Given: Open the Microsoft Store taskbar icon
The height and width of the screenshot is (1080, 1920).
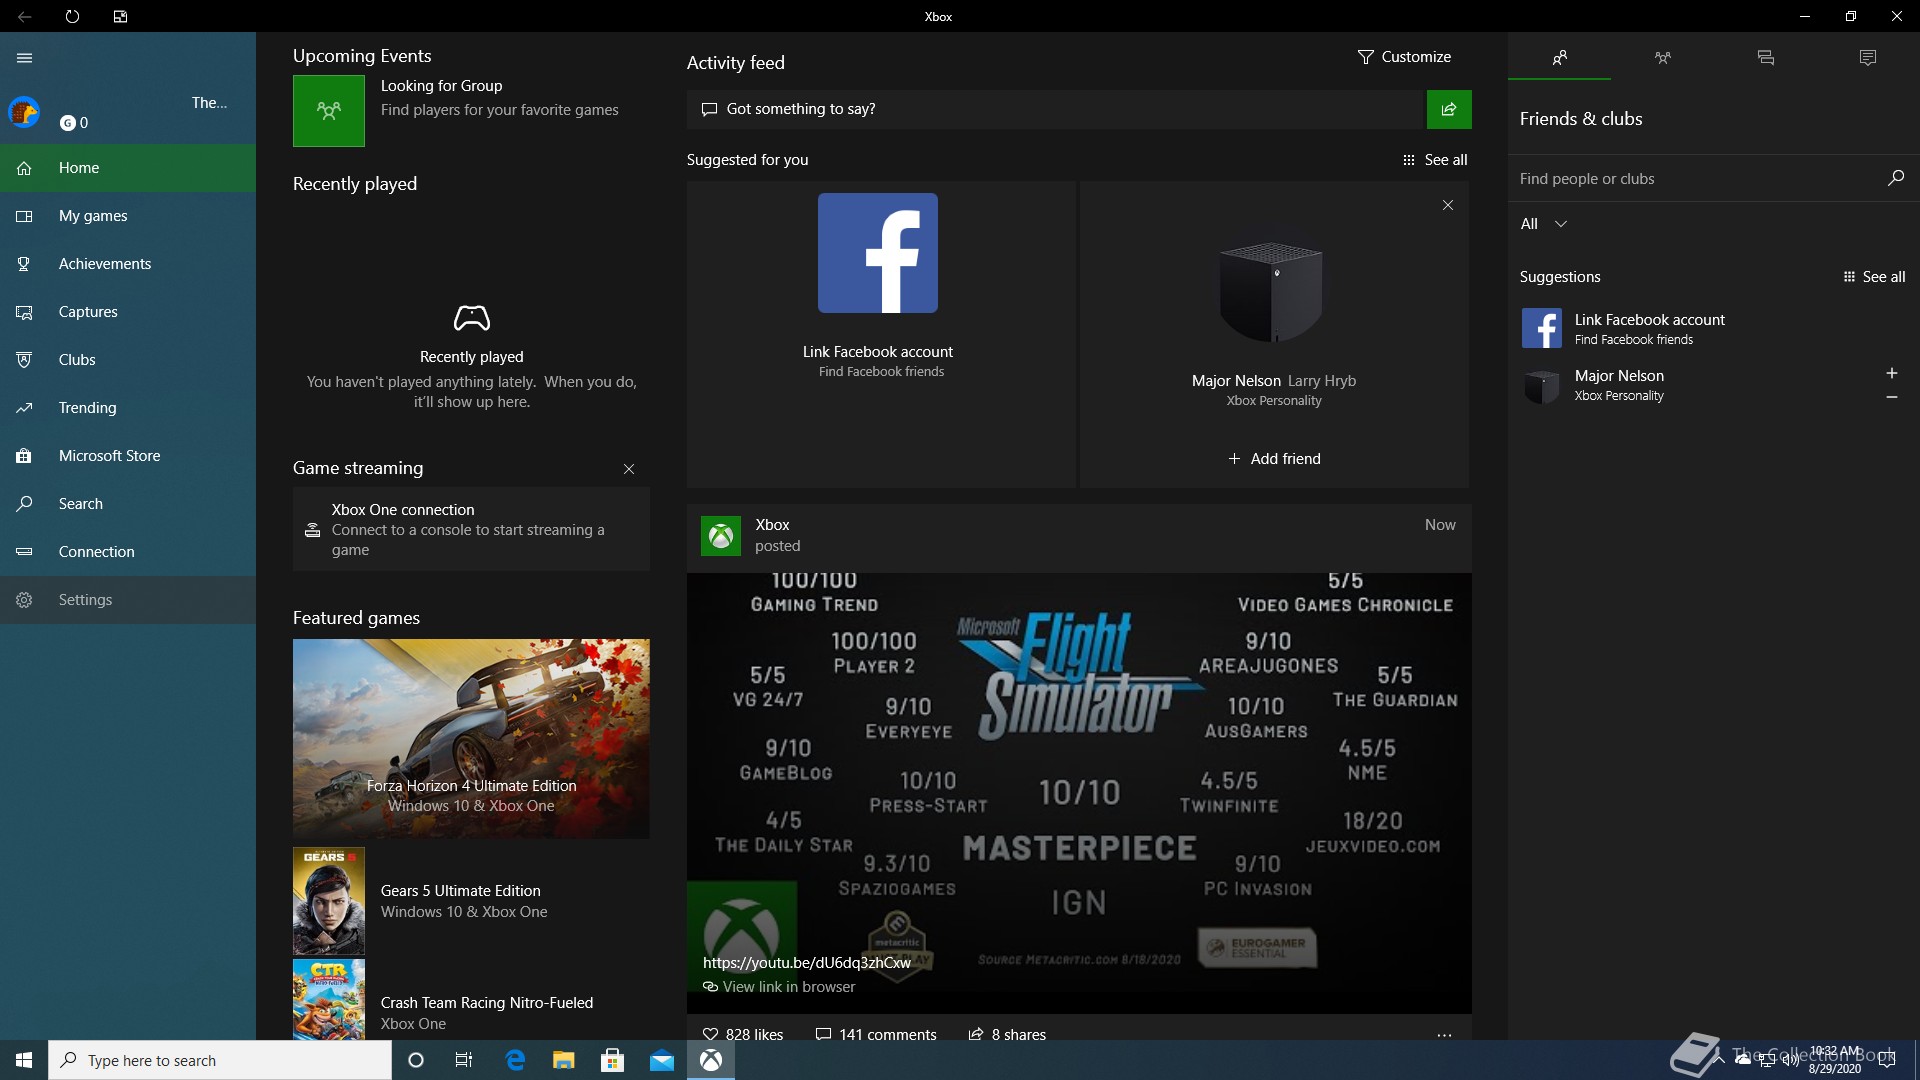Looking at the screenshot, I should tap(613, 1060).
